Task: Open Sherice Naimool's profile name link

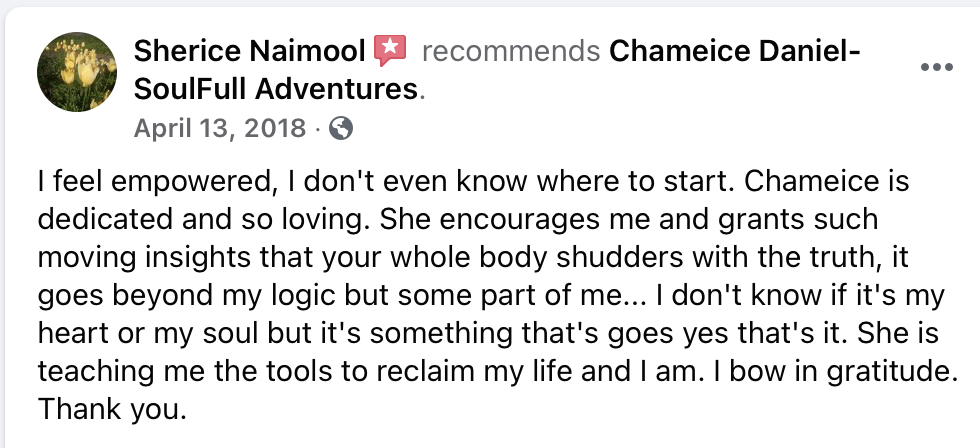Action: (x=249, y=51)
